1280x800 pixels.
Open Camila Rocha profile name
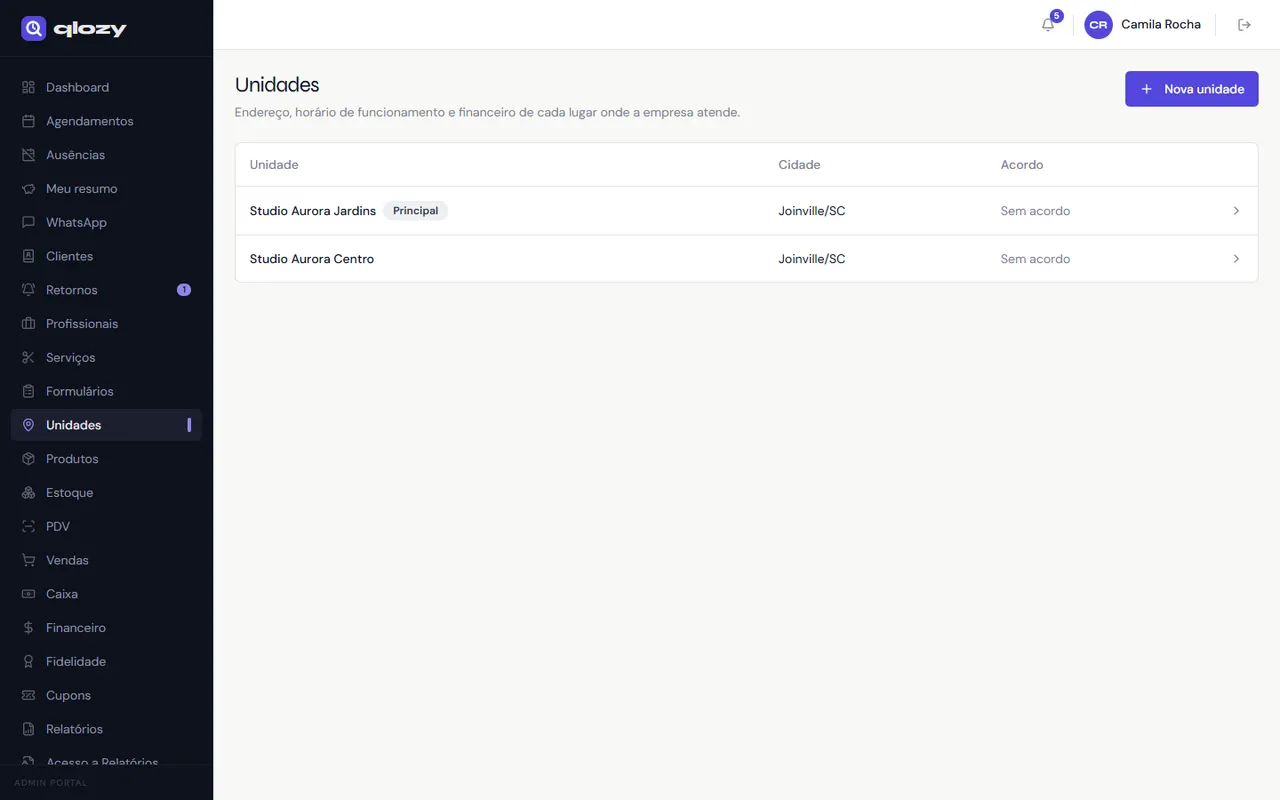pos(1161,25)
